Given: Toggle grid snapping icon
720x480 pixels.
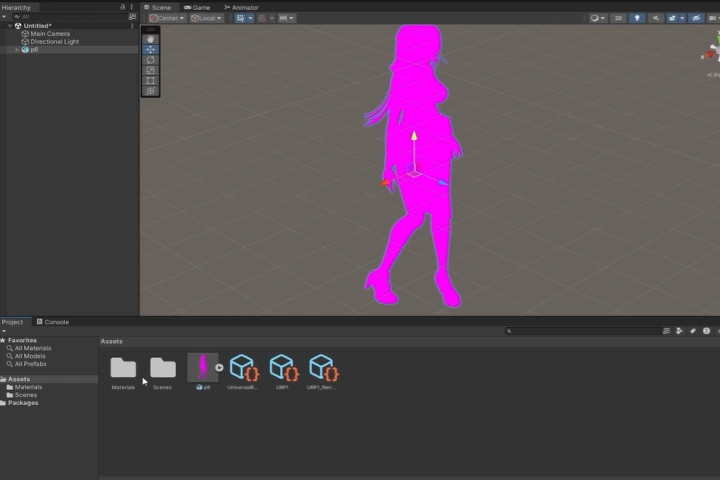Looking at the screenshot, I should pos(262,18).
